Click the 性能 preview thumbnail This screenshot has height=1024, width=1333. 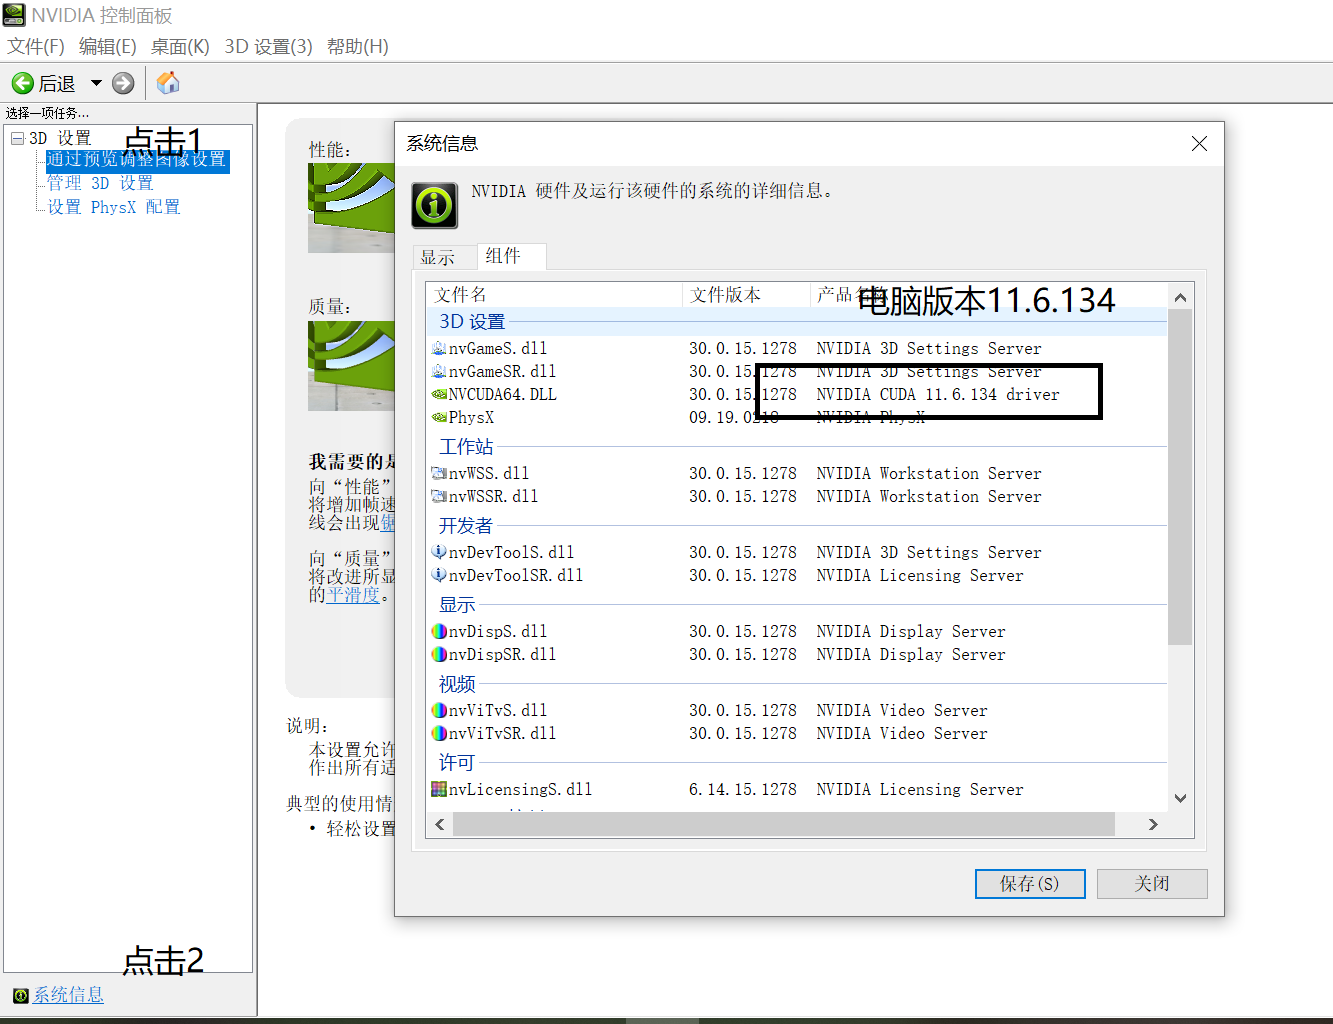[x=351, y=208]
